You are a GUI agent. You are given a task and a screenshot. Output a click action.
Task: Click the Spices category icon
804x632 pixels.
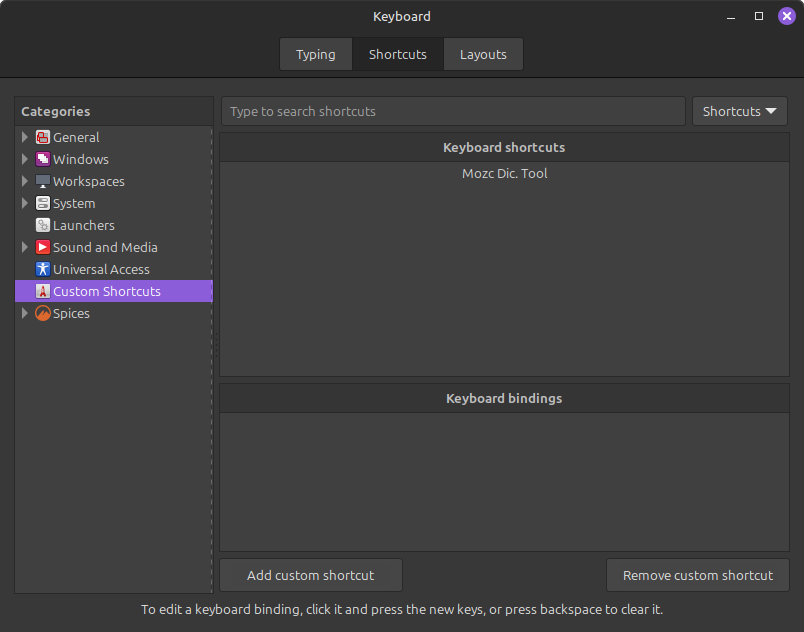coord(43,314)
